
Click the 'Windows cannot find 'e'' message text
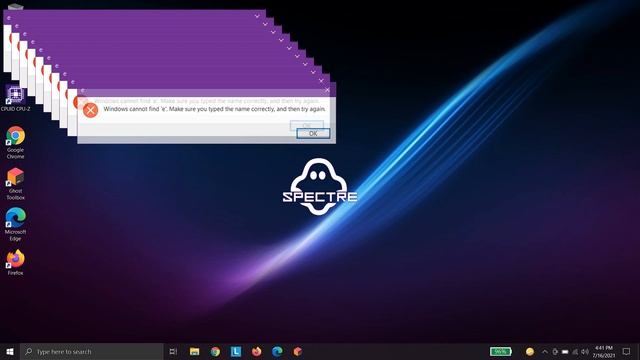(x=215, y=109)
